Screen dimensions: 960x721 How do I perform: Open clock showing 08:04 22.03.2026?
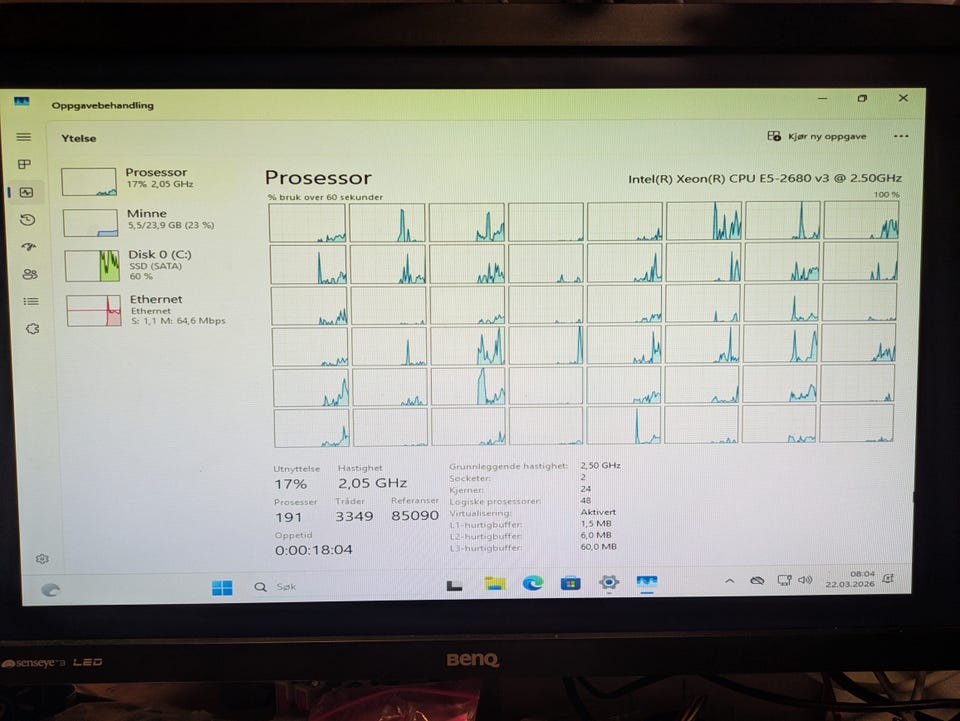click(x=850, y=579)
